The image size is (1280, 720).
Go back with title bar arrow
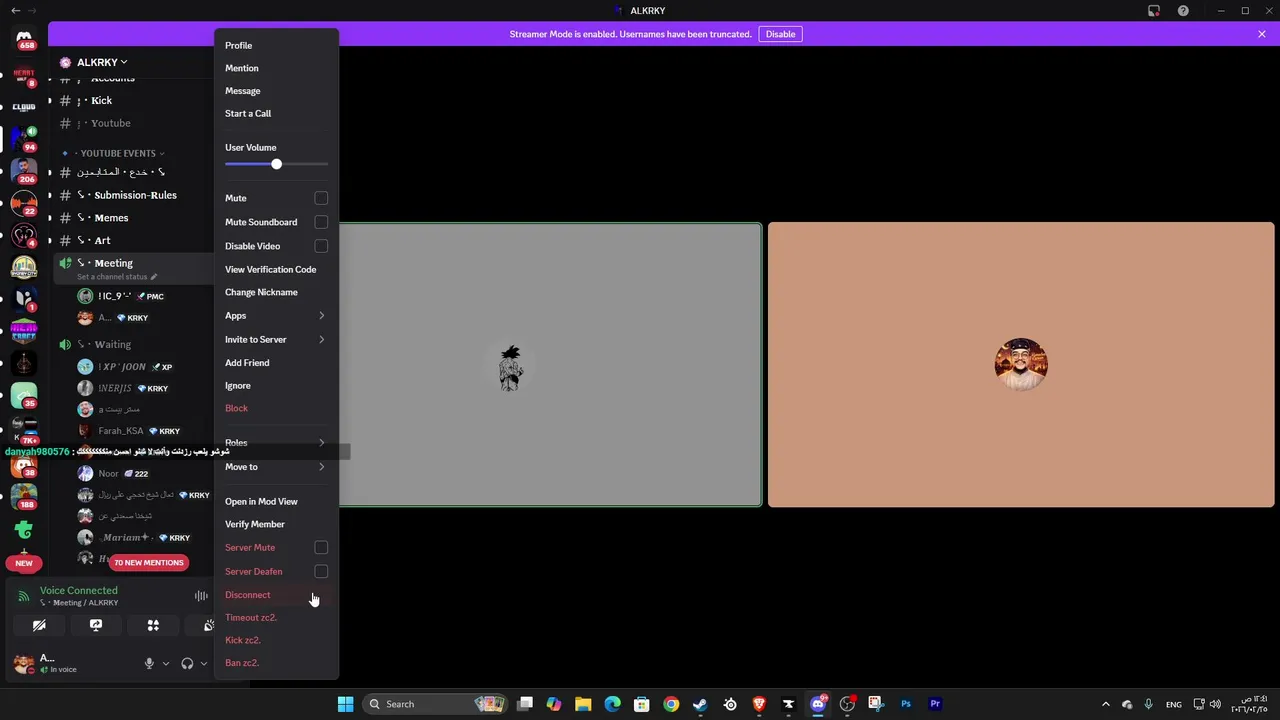click(x=15, y=10)
